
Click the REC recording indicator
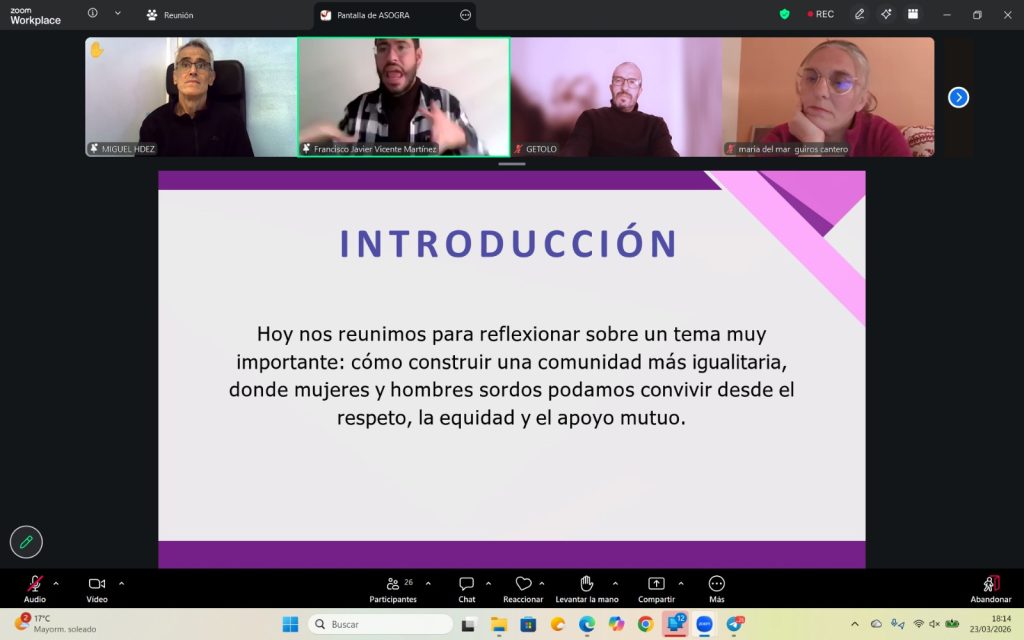coord(821,14)
